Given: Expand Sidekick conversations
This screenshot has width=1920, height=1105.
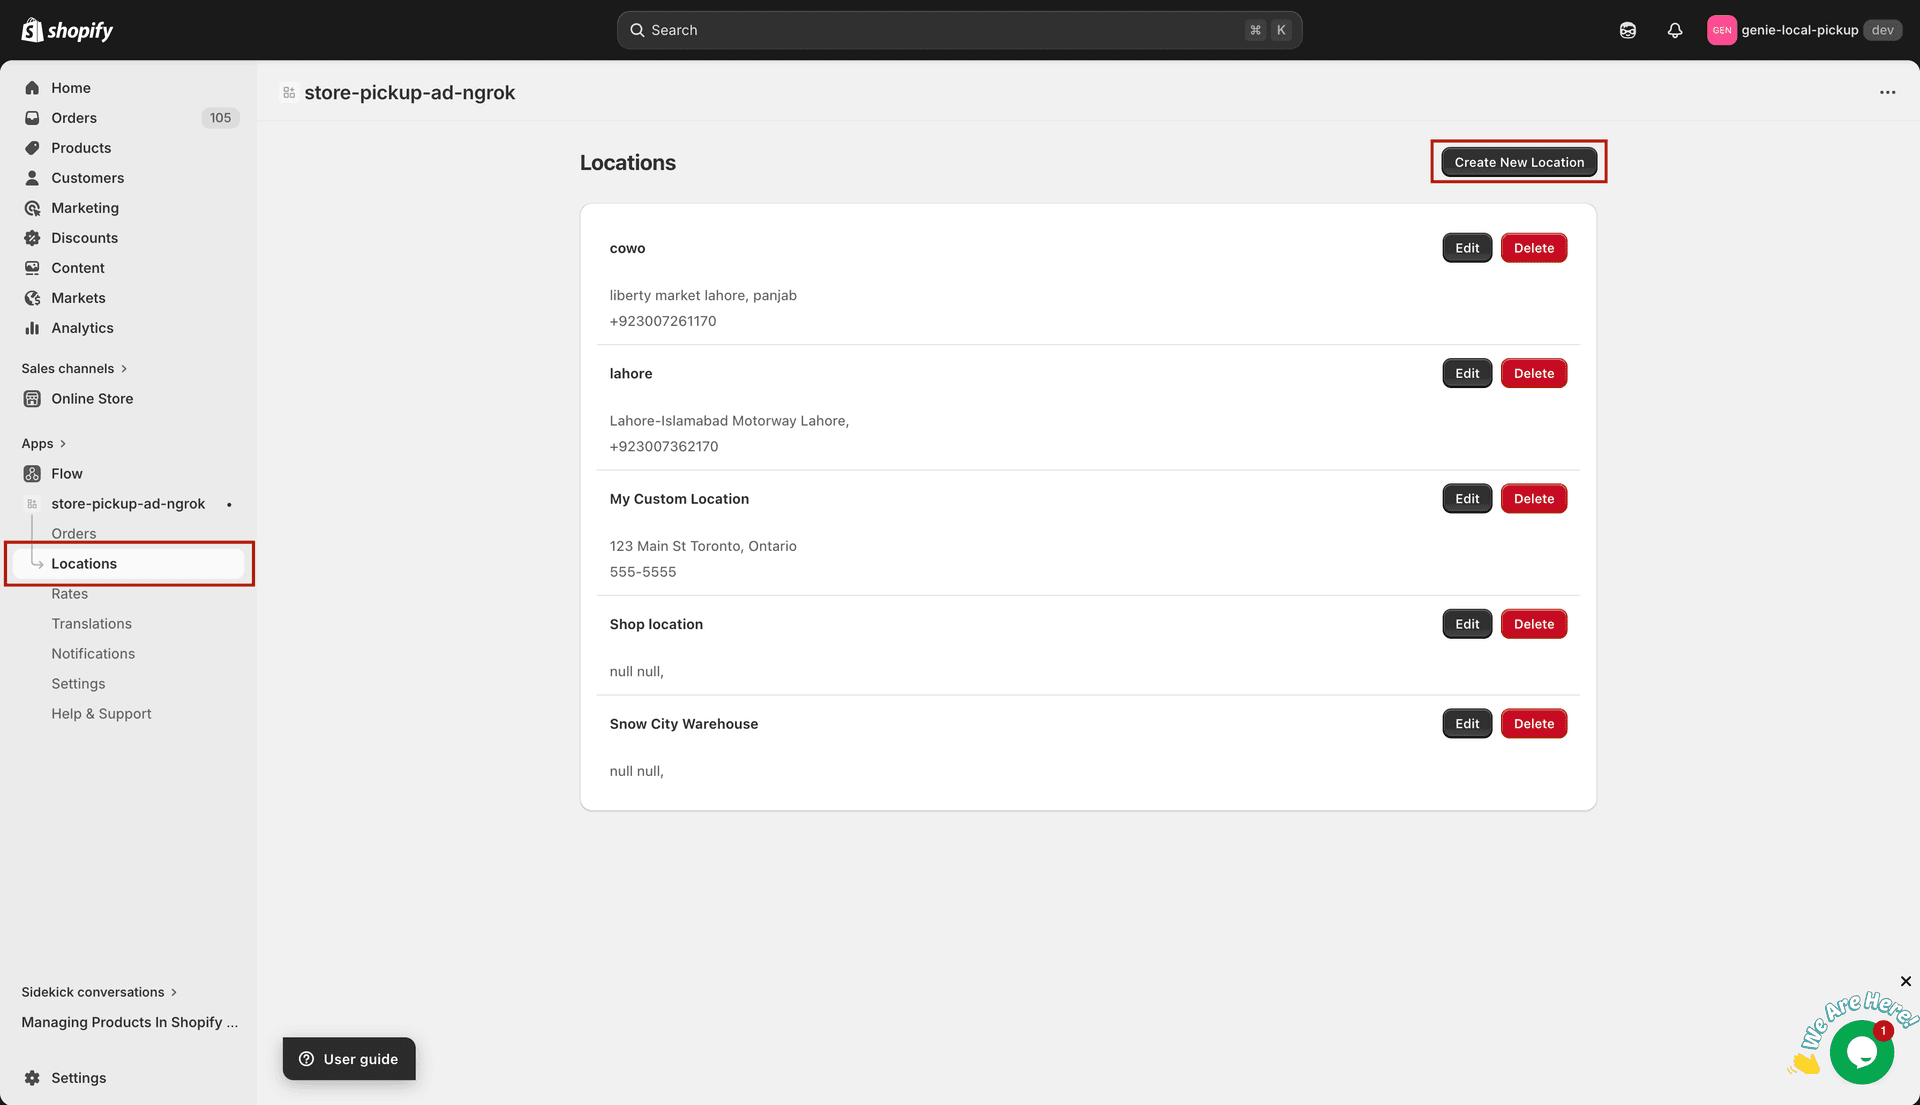Looking at the screenshot, I should pos(92,991).
